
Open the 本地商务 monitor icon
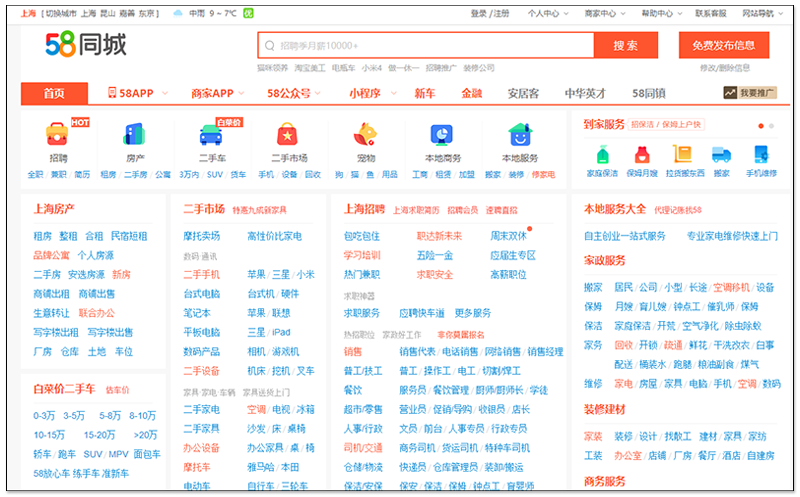[x=442, y=135]
